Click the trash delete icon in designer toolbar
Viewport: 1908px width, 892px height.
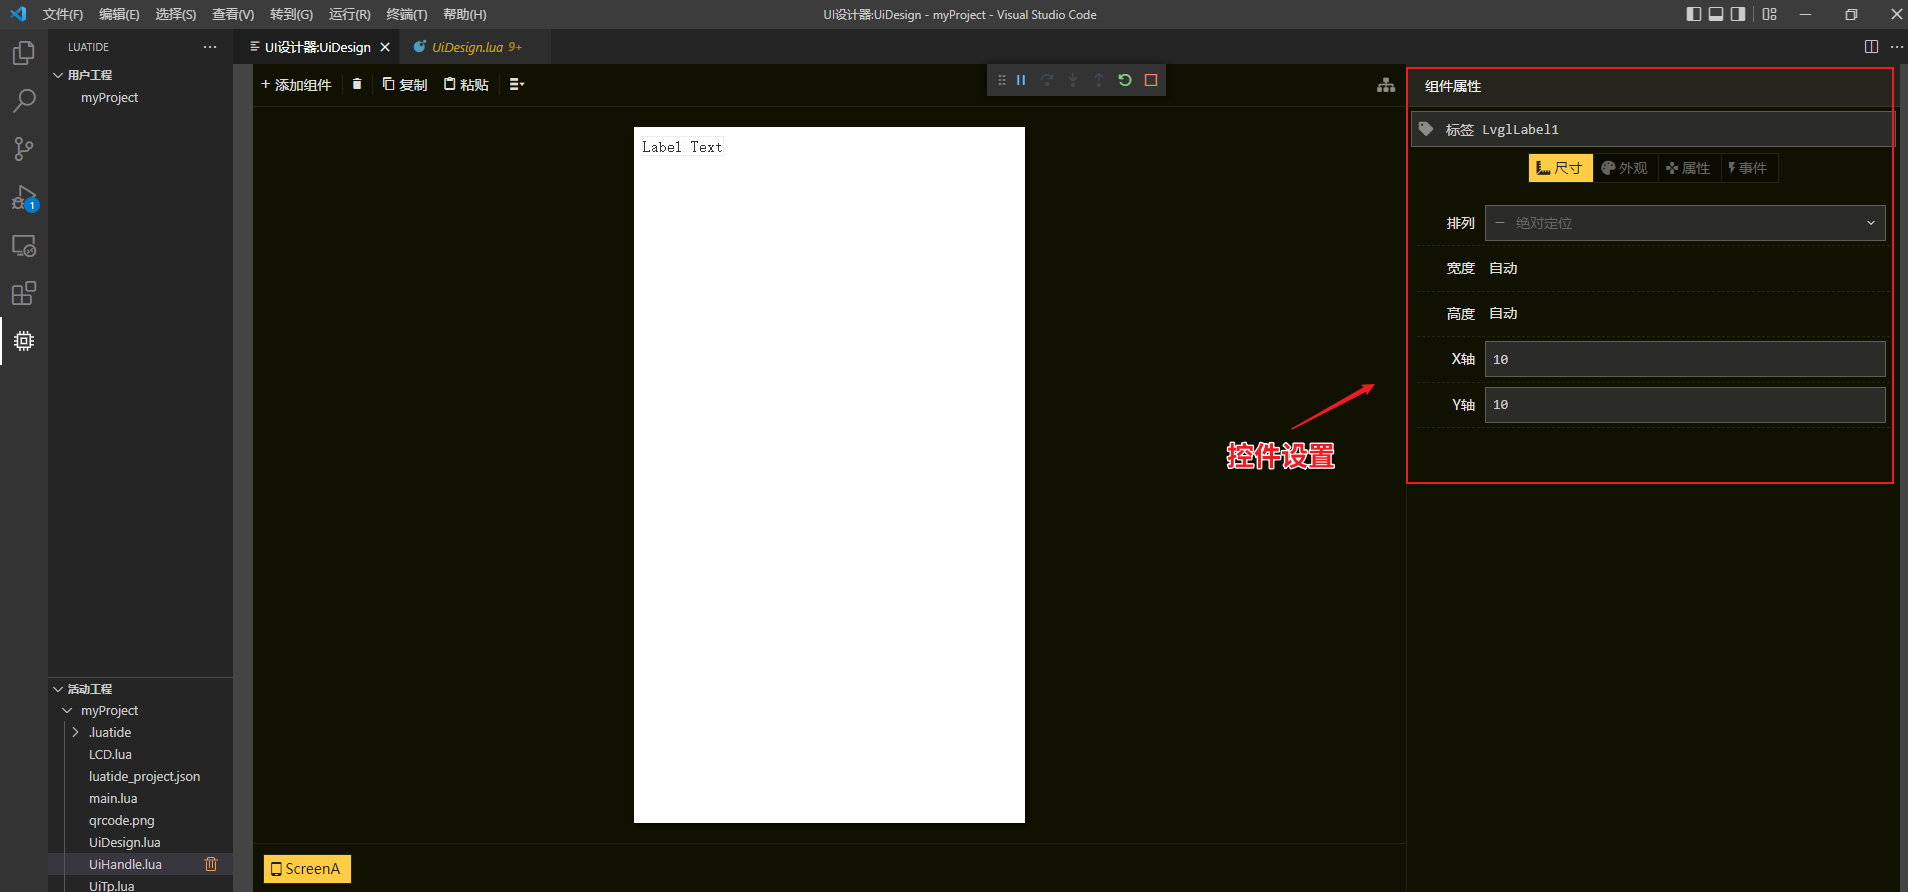[x=357, y=85]
